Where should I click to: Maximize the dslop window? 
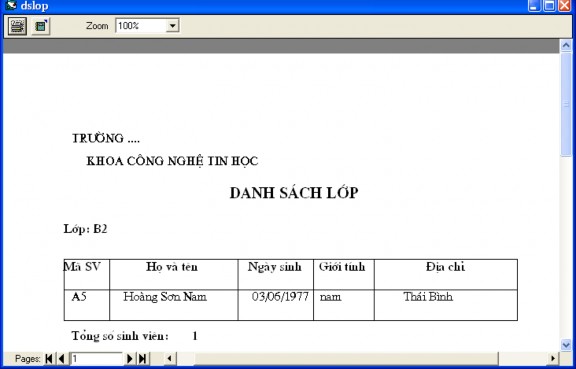550,6
